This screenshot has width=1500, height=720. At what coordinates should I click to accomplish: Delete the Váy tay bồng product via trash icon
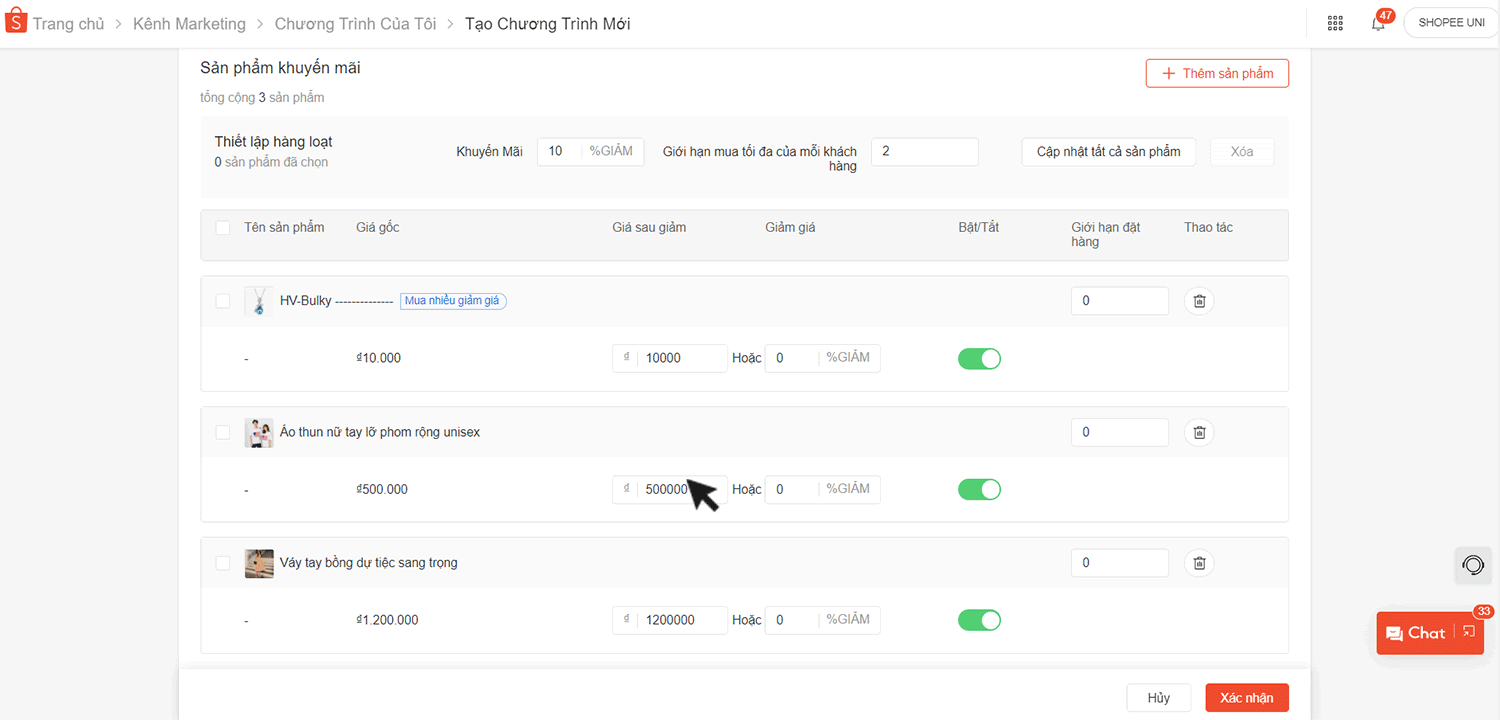pyautogui.click(x=1199, y=563)
